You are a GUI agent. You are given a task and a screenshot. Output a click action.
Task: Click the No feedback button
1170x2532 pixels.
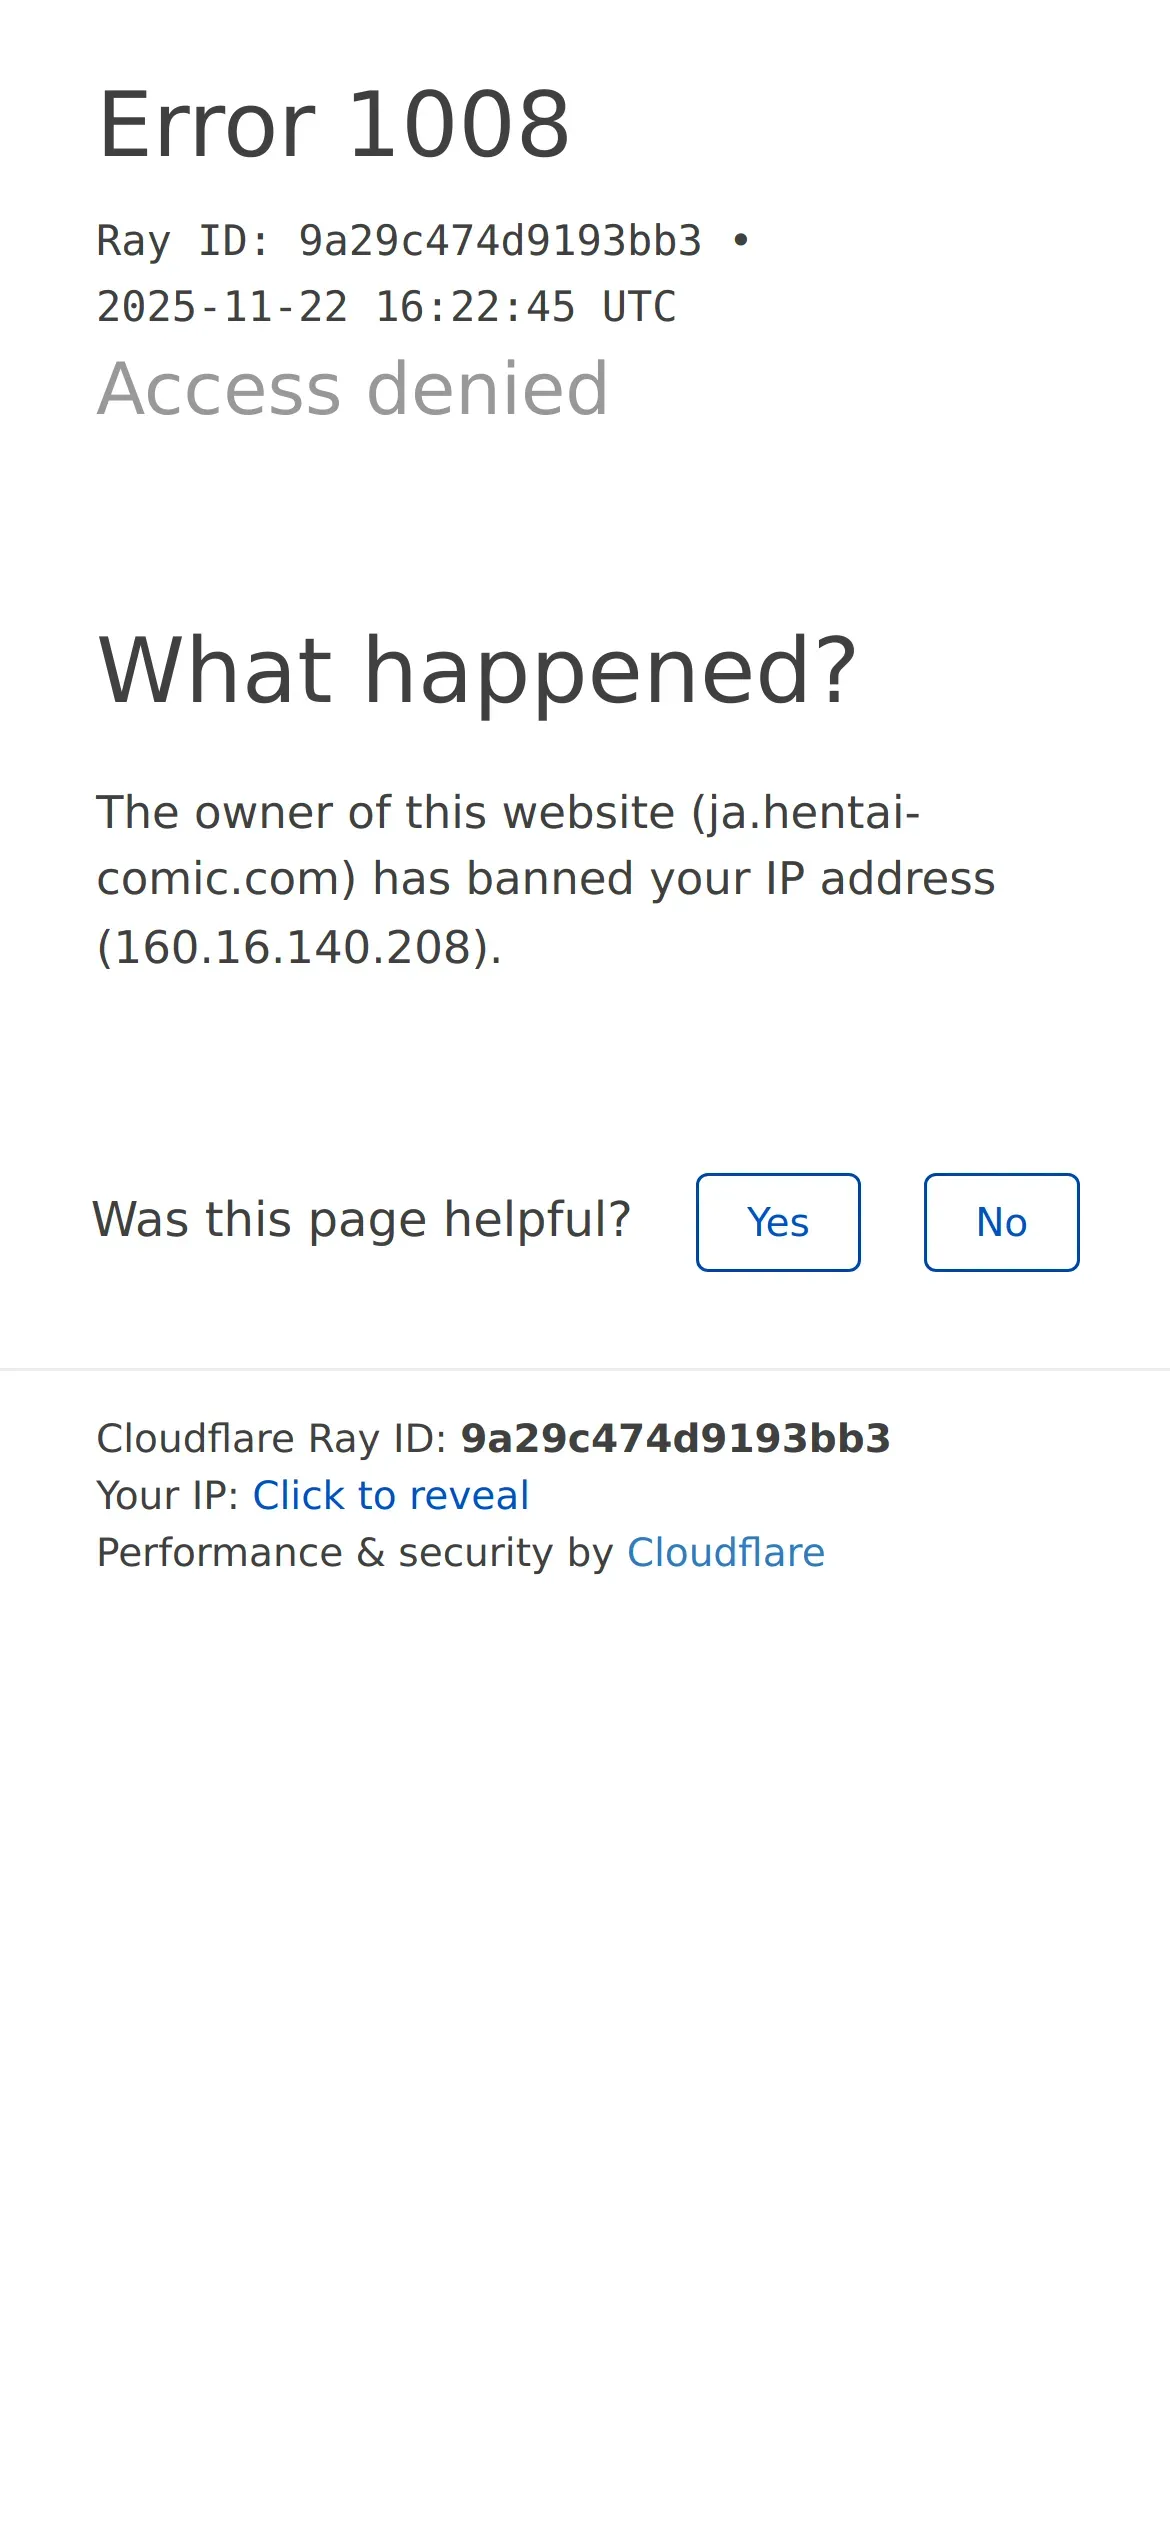pos(1001,1222)
